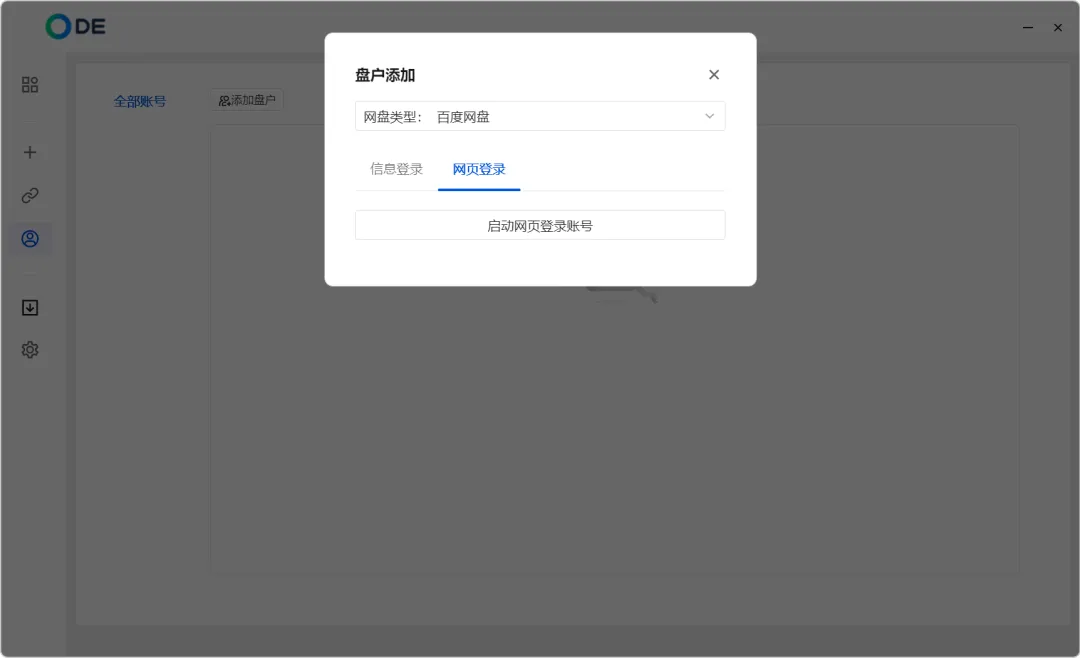Switch to the 信息登录 tab
The height and width of the screenshot is (658, 1080).
coord(396,169)
